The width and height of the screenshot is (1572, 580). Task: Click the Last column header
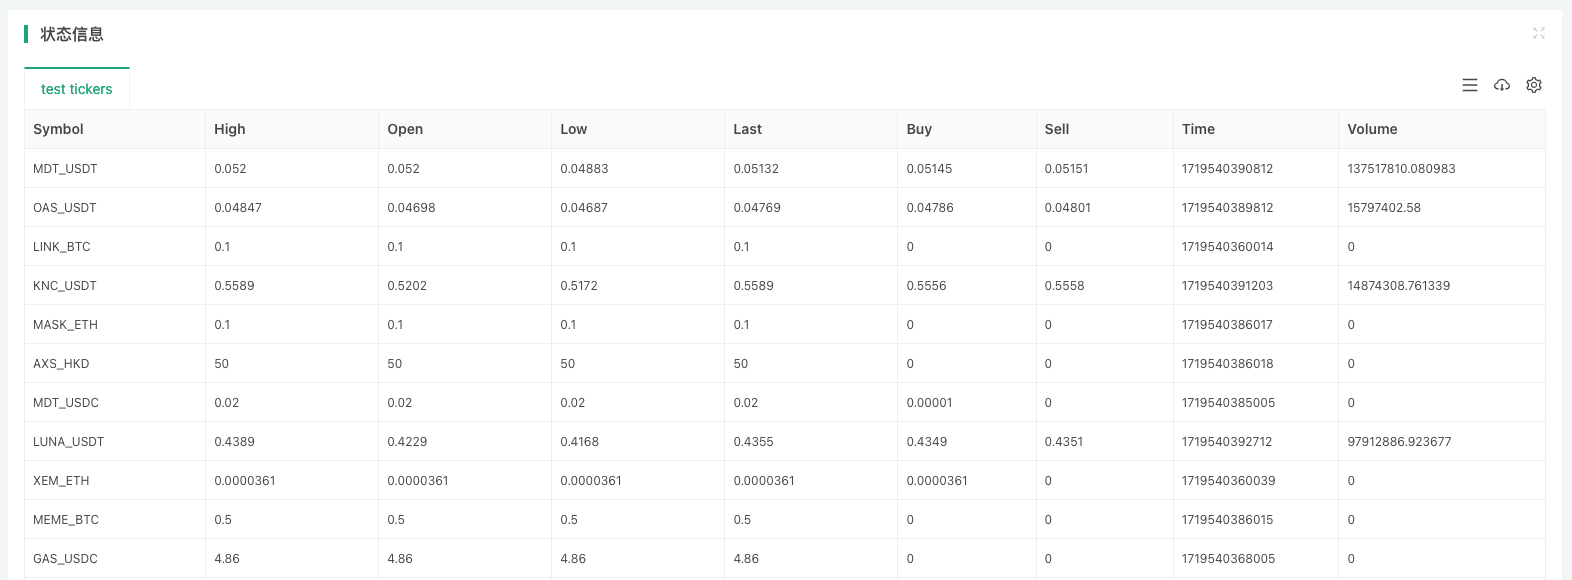click(x=747, y=129)
